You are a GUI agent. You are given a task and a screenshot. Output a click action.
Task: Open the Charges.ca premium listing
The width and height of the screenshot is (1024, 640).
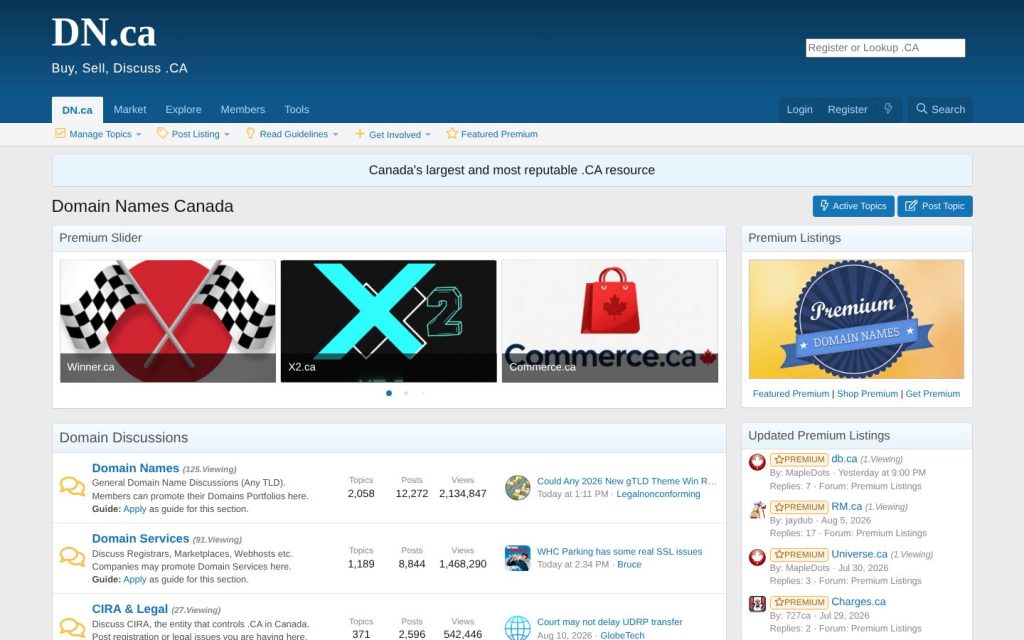tap(858, 601)
